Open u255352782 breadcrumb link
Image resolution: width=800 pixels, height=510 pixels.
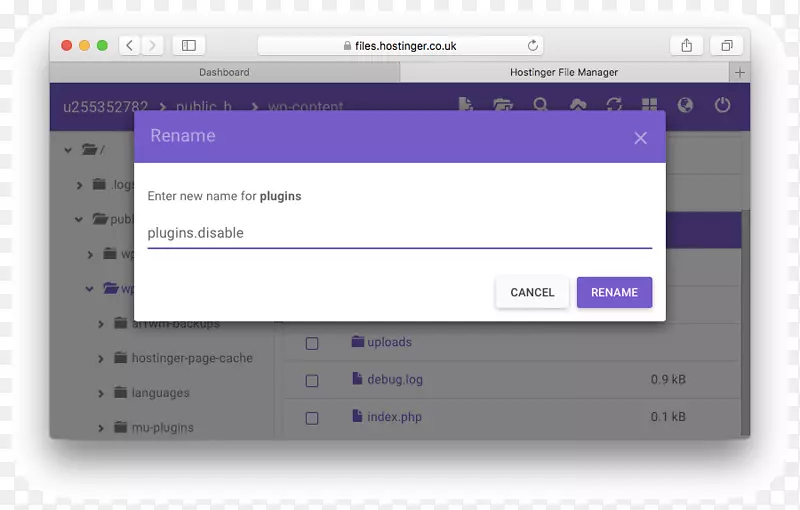pyautogui.click(x=105, y=107)
